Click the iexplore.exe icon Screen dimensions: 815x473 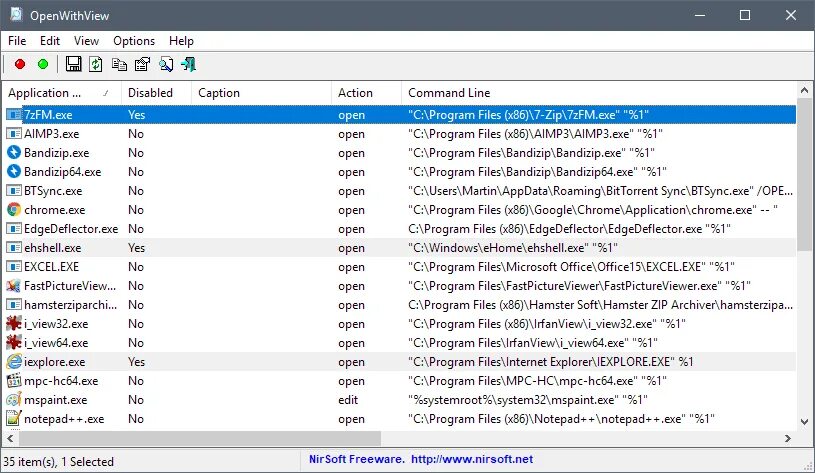14,361
